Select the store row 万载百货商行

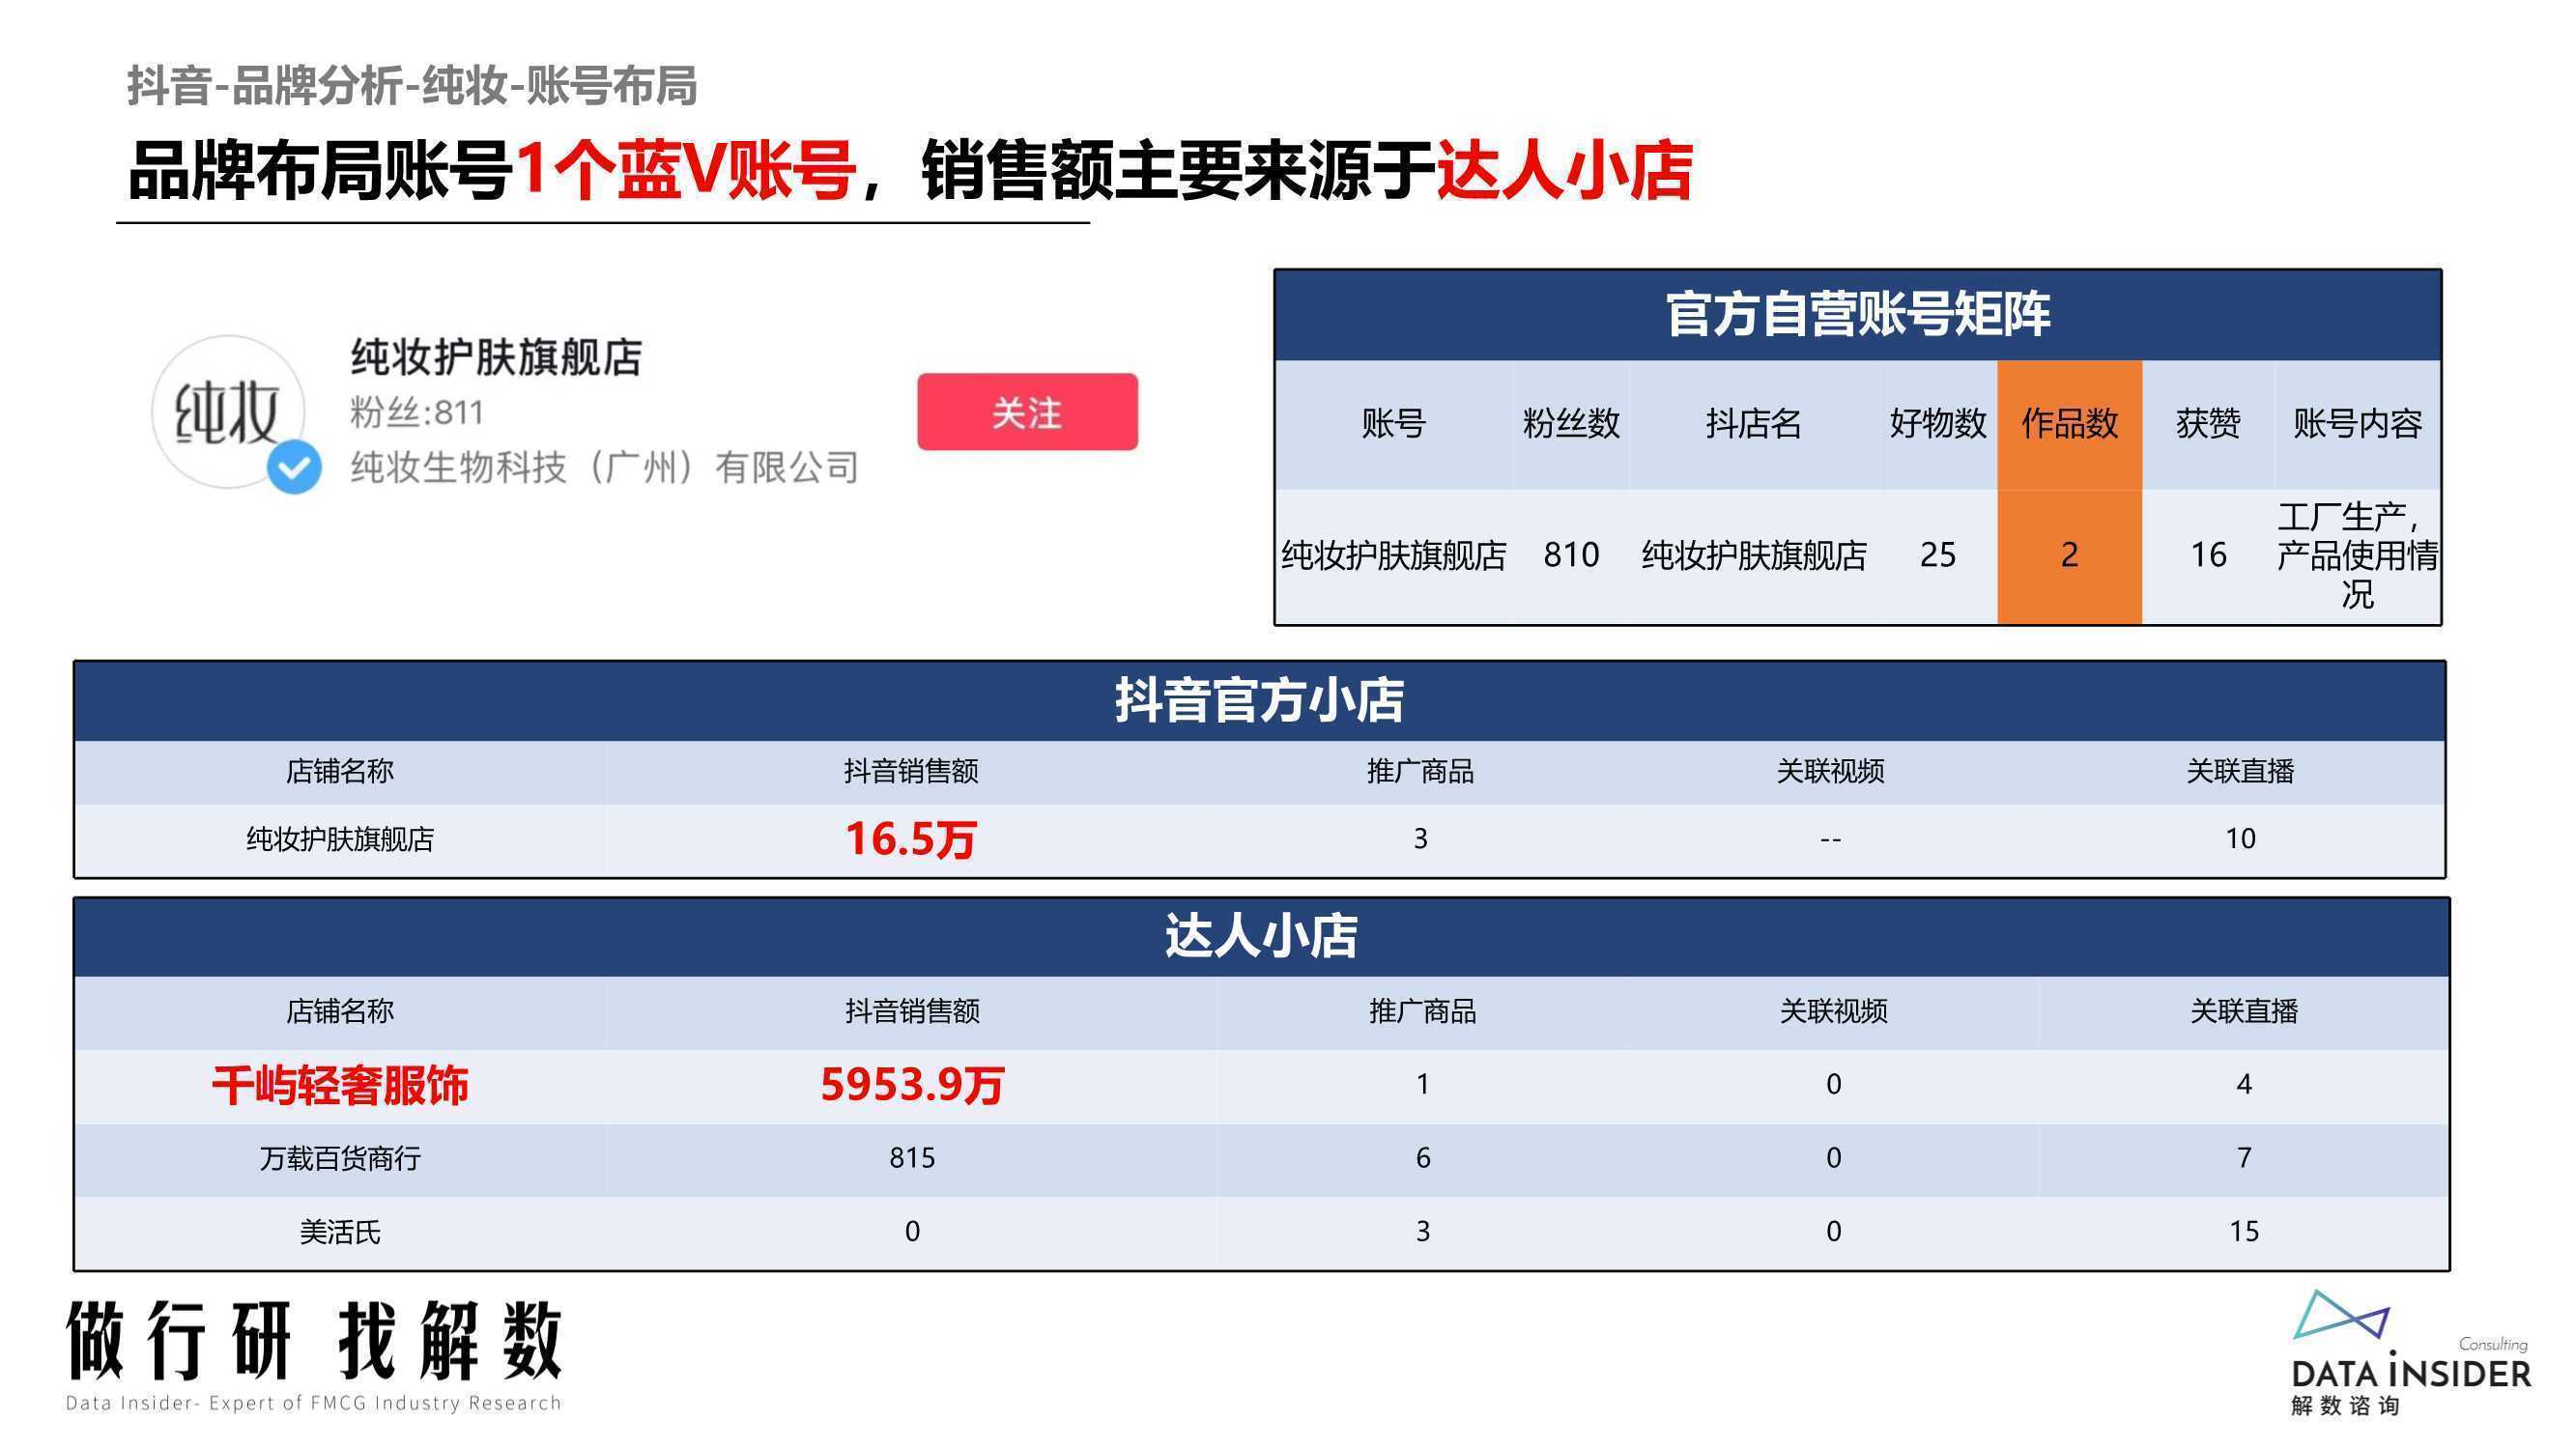click(x=1261, y=1159)
